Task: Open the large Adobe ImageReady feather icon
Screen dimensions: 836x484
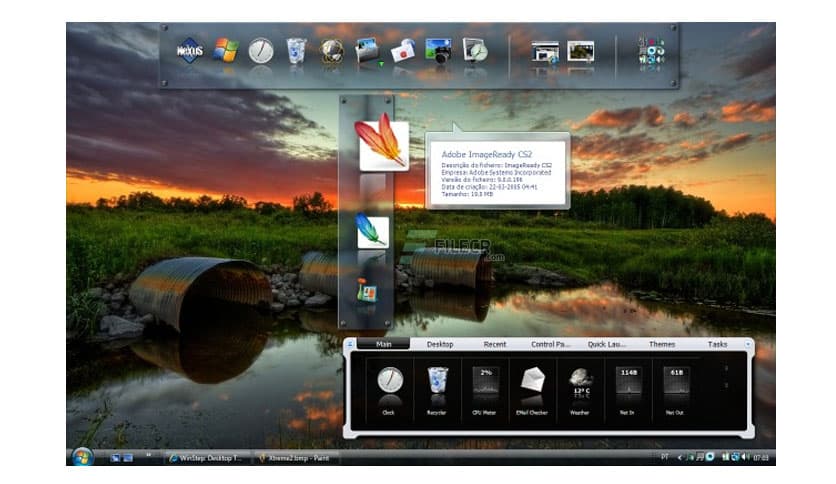Action: pos(381,142)
